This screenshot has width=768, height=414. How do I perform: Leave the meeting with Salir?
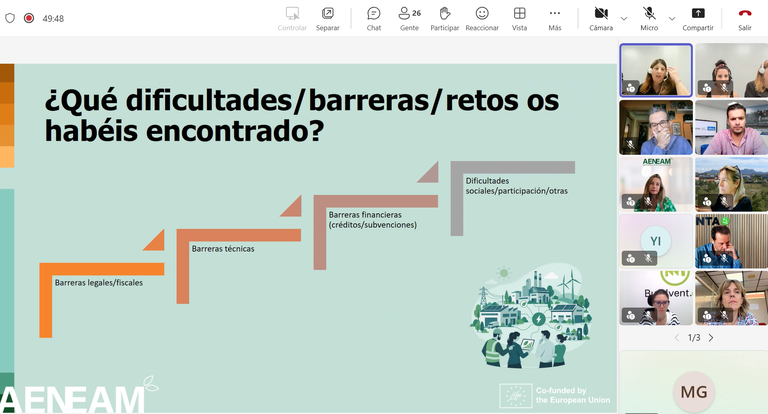745,19
